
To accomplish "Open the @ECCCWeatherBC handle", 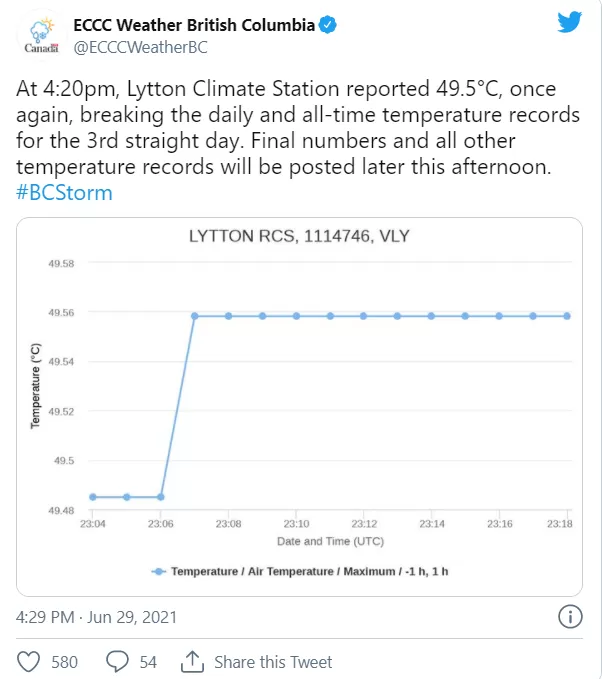I will [x=140, y=47].
